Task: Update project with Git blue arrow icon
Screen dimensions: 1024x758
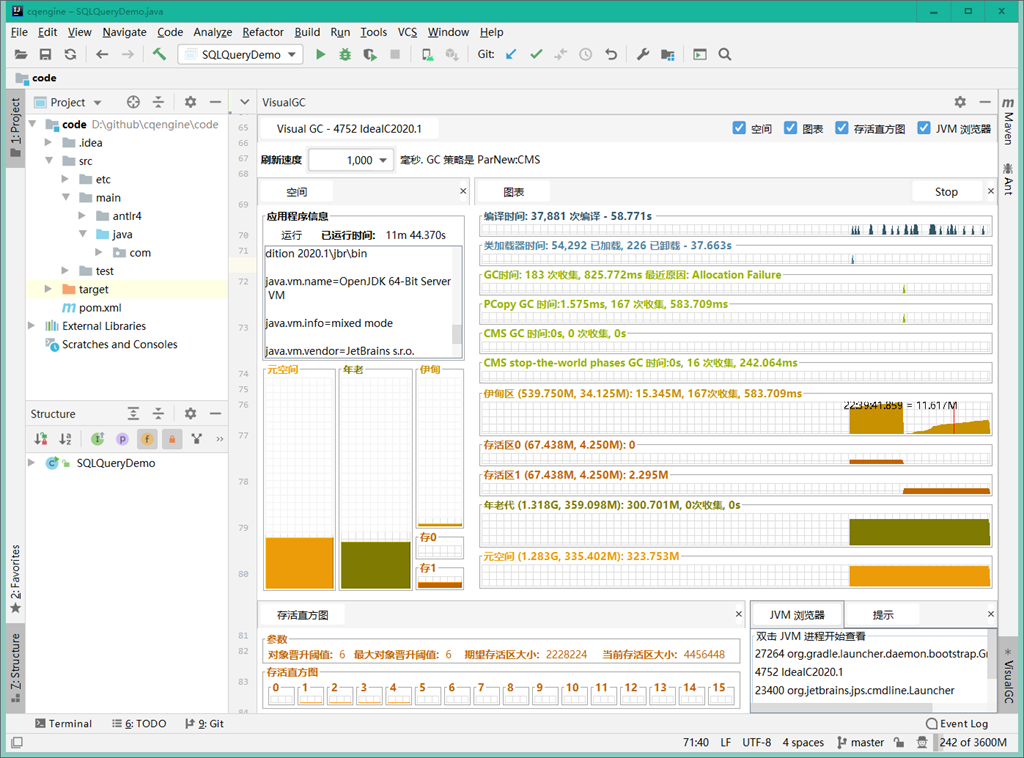Action: click(x=511, y=54)
